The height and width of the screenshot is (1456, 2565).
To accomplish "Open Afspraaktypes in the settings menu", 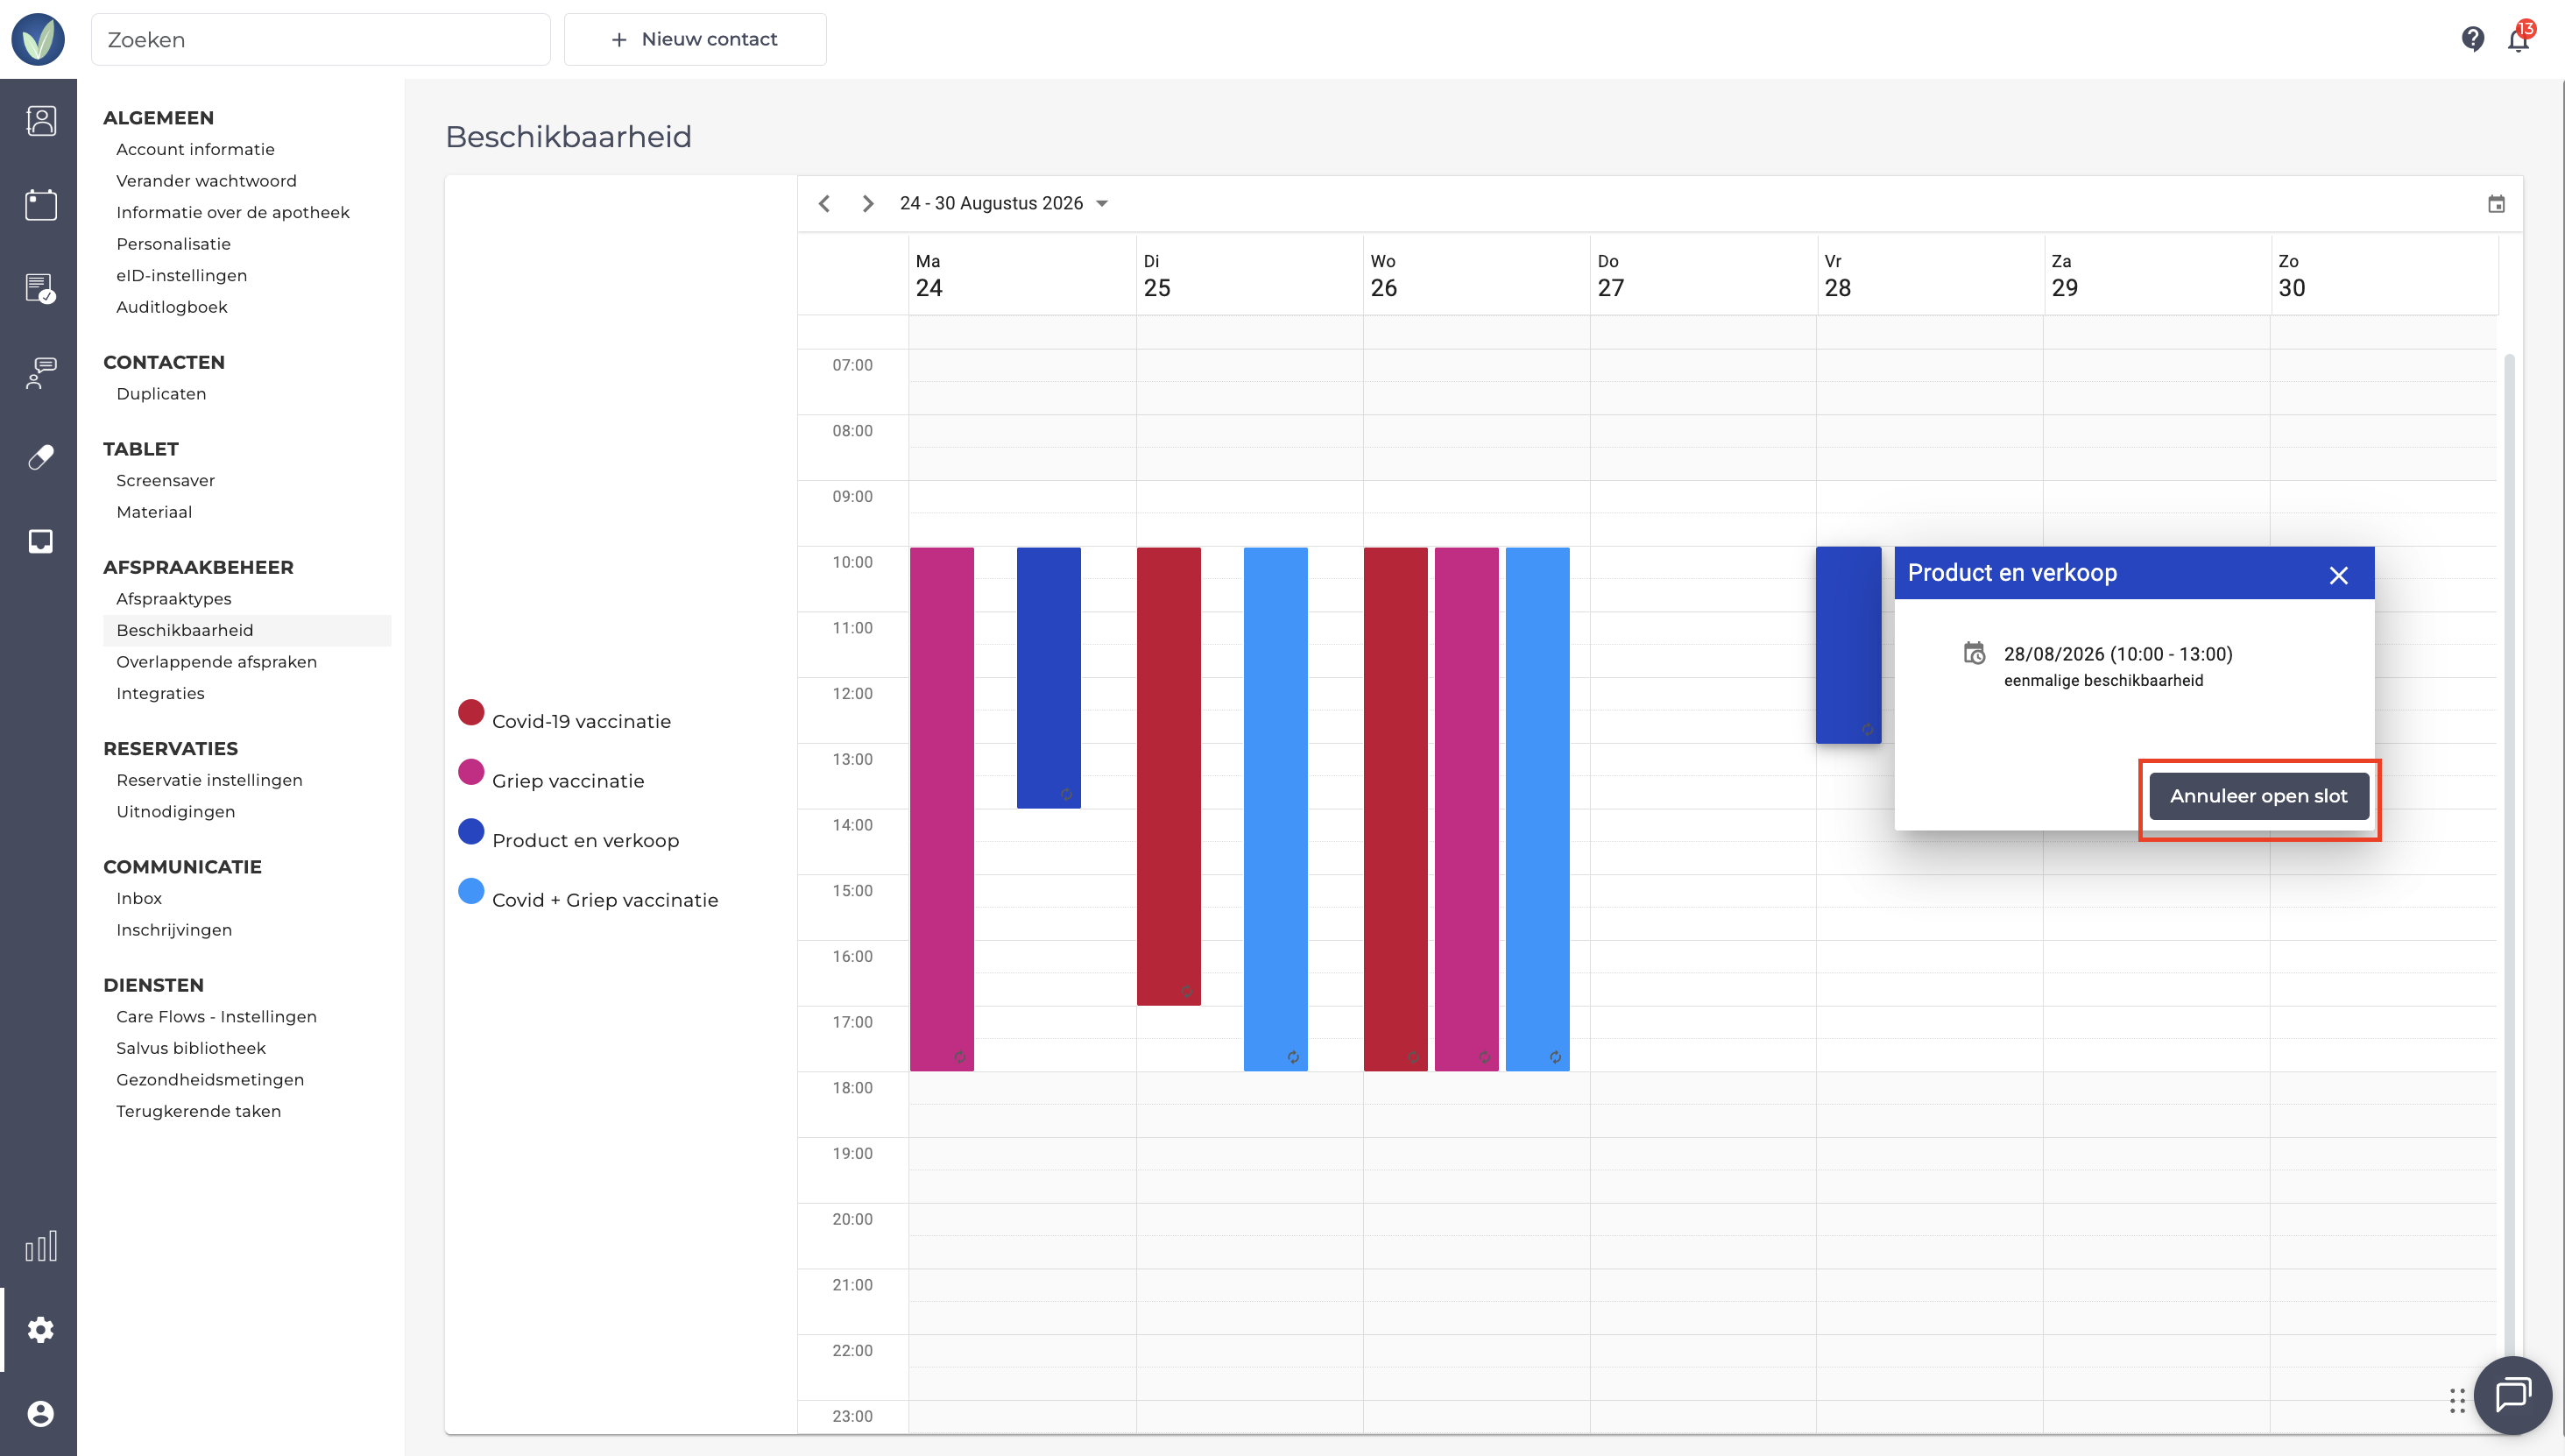I will 173,599.
